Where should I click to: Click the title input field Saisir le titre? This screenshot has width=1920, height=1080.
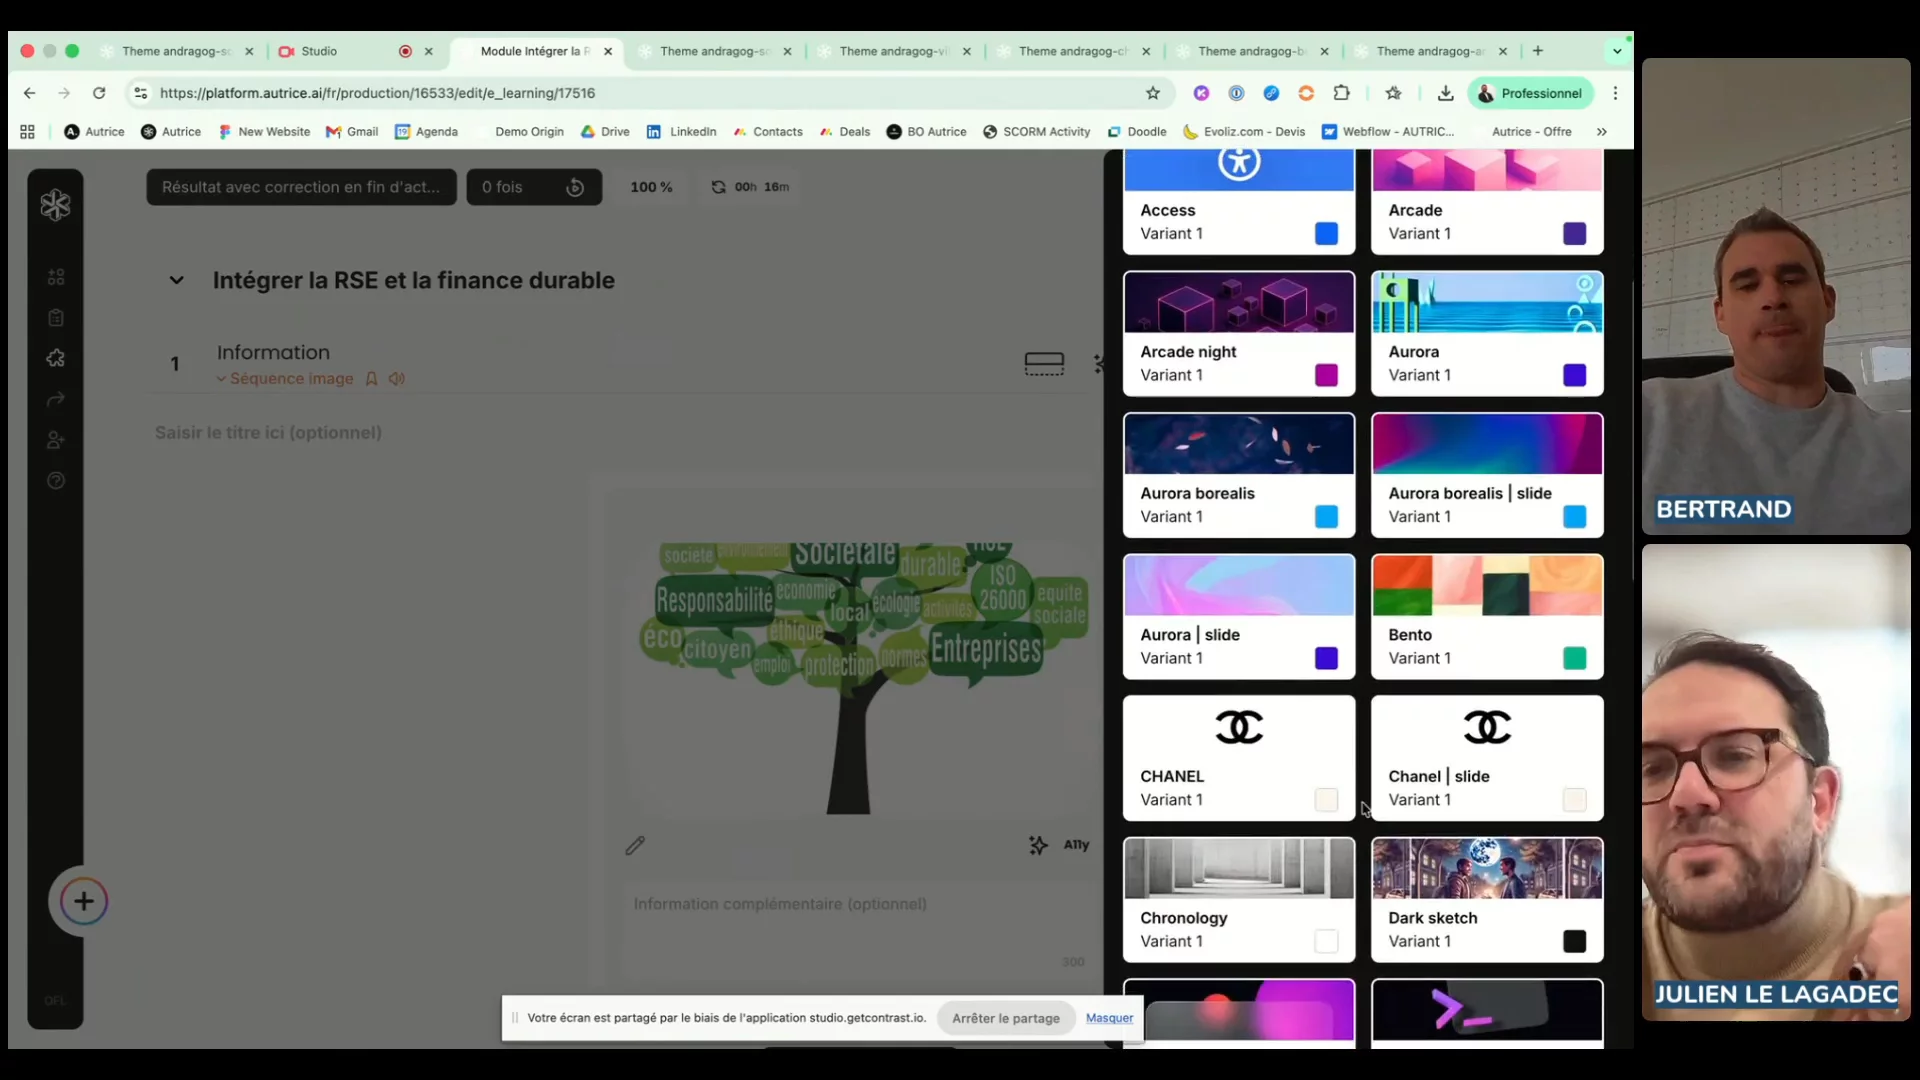268,433
